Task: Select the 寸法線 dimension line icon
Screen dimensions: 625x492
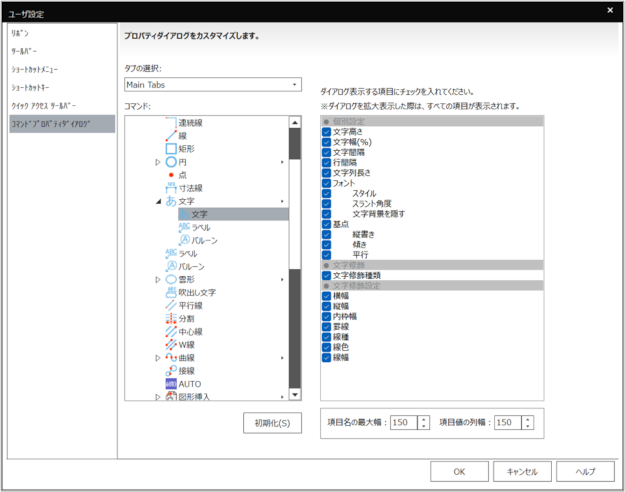Action: (170, 187)
